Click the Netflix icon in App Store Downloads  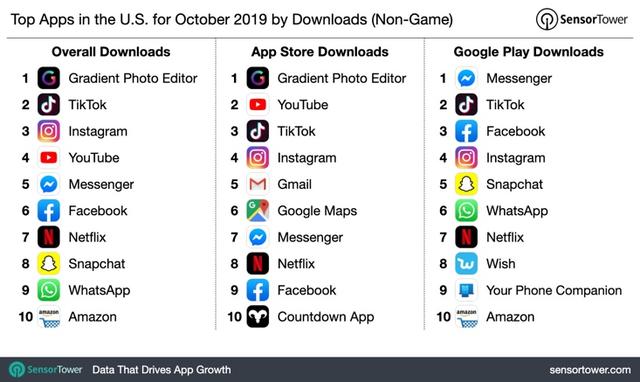258,264
